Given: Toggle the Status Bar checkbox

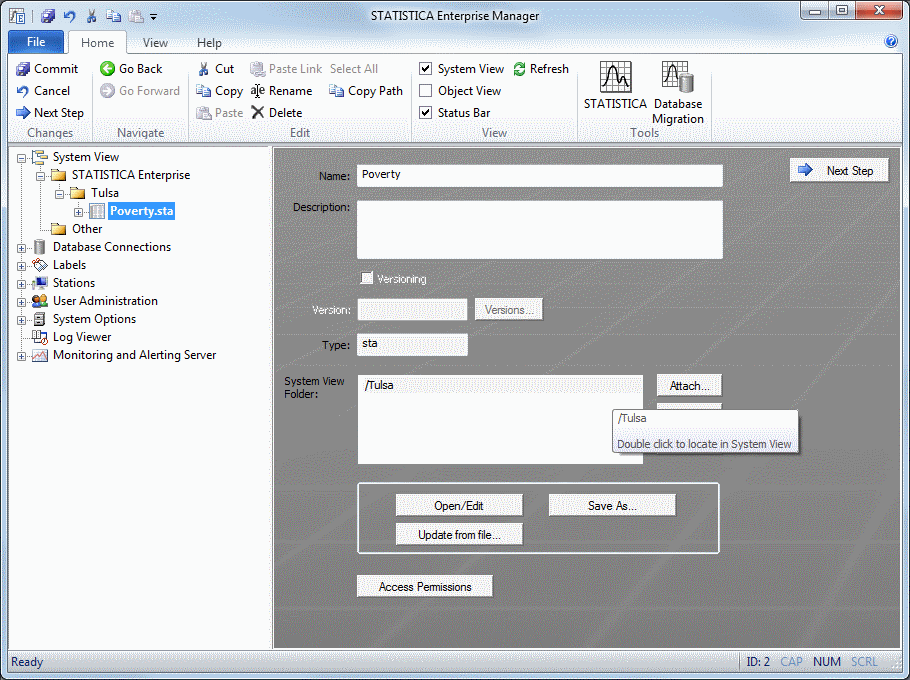Looking at the screenshot, I should 426,113.
